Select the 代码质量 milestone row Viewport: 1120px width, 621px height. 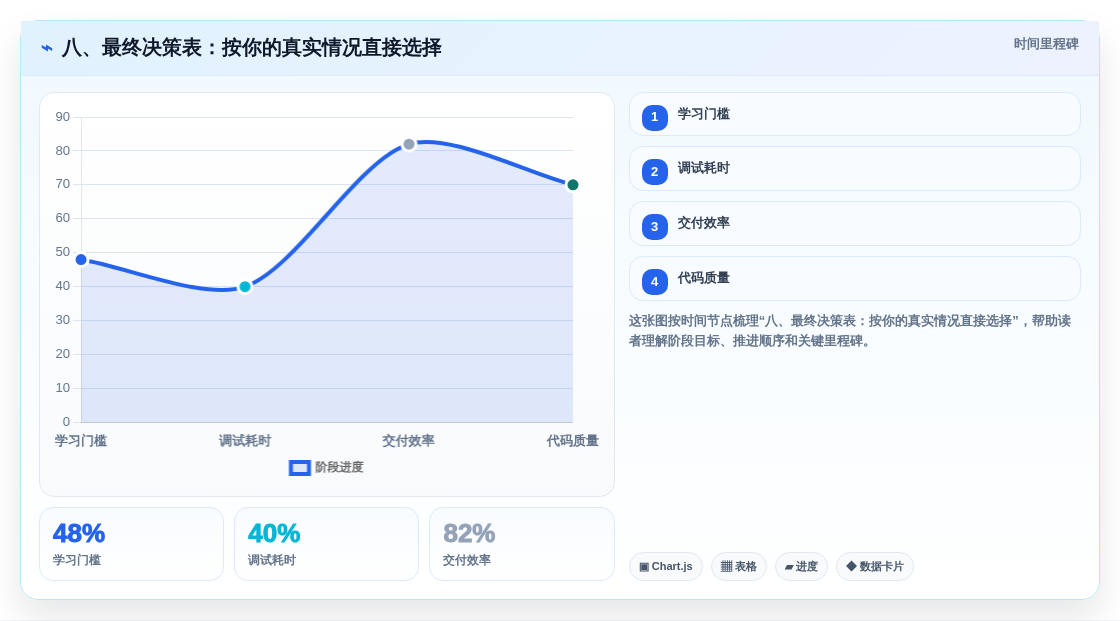tap(854, 279)
